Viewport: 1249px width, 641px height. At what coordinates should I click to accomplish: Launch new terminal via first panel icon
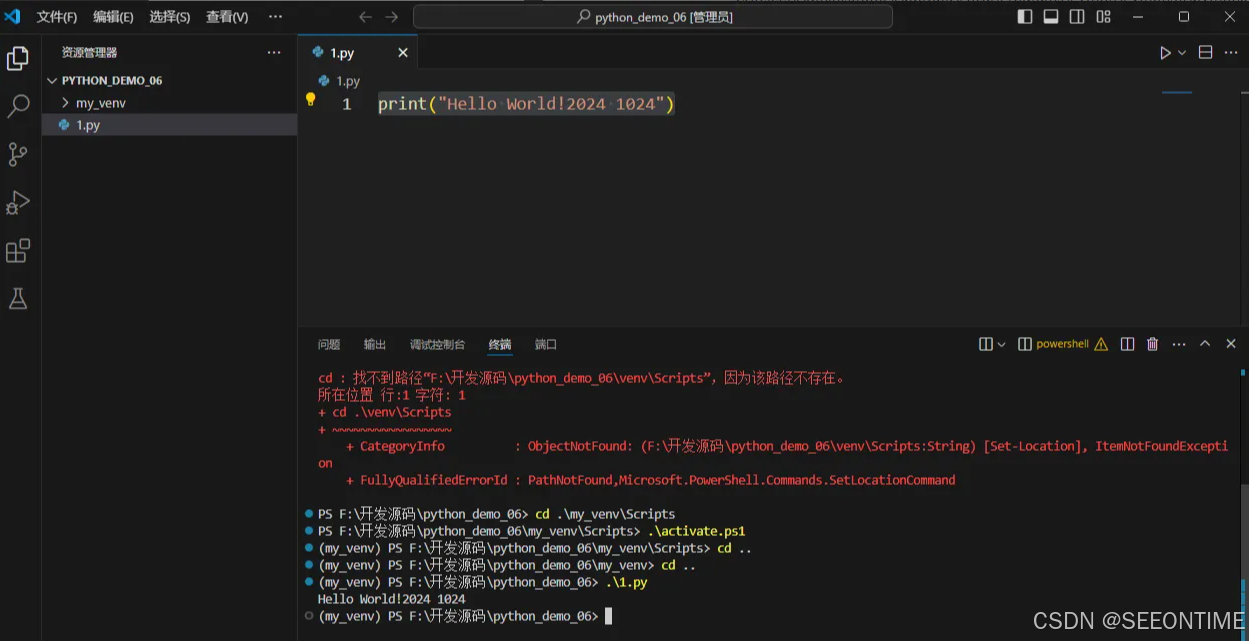(986, 344)
